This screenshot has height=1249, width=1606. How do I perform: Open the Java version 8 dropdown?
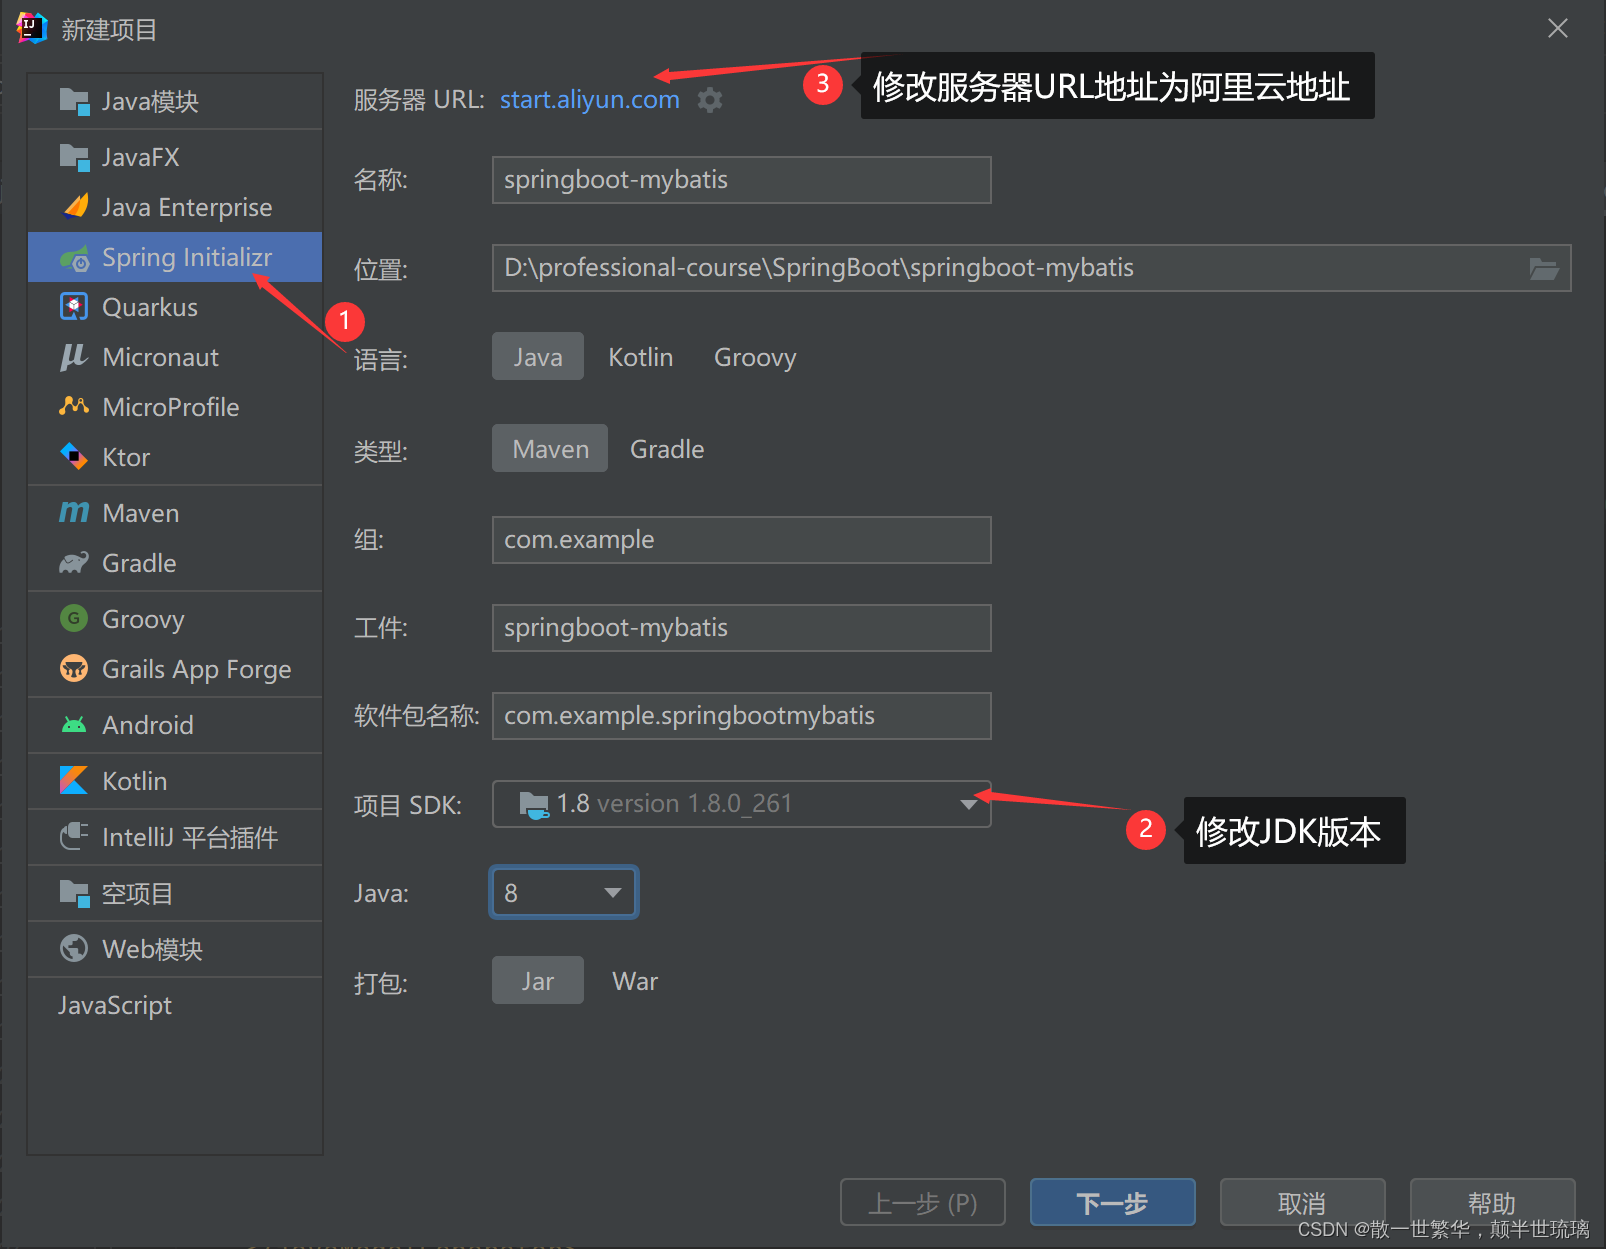tap(564, 892)
